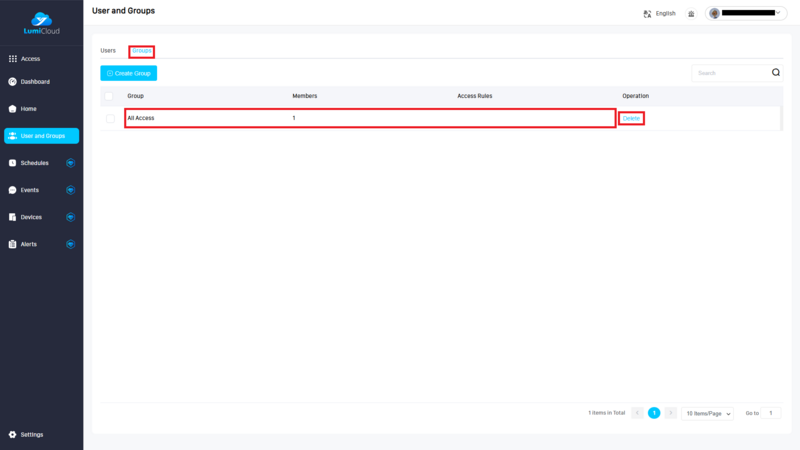The height and width of the screenshot is (450, 800).
Task: Click the premium badge next to Schedules
Action: (70, 163)
